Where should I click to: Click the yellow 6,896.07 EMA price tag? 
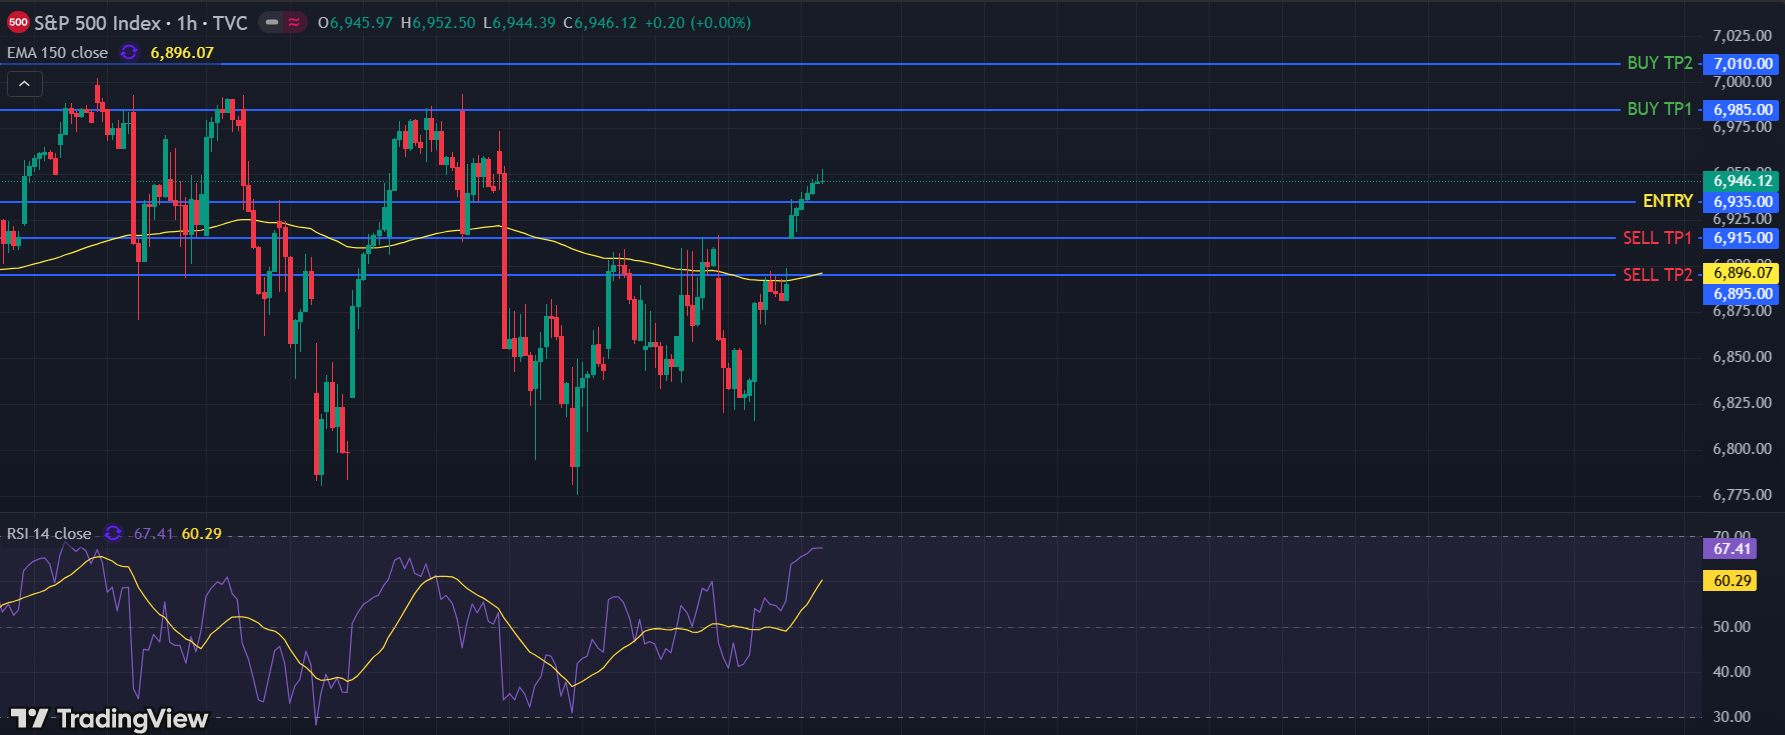[x=1742, y=273]
